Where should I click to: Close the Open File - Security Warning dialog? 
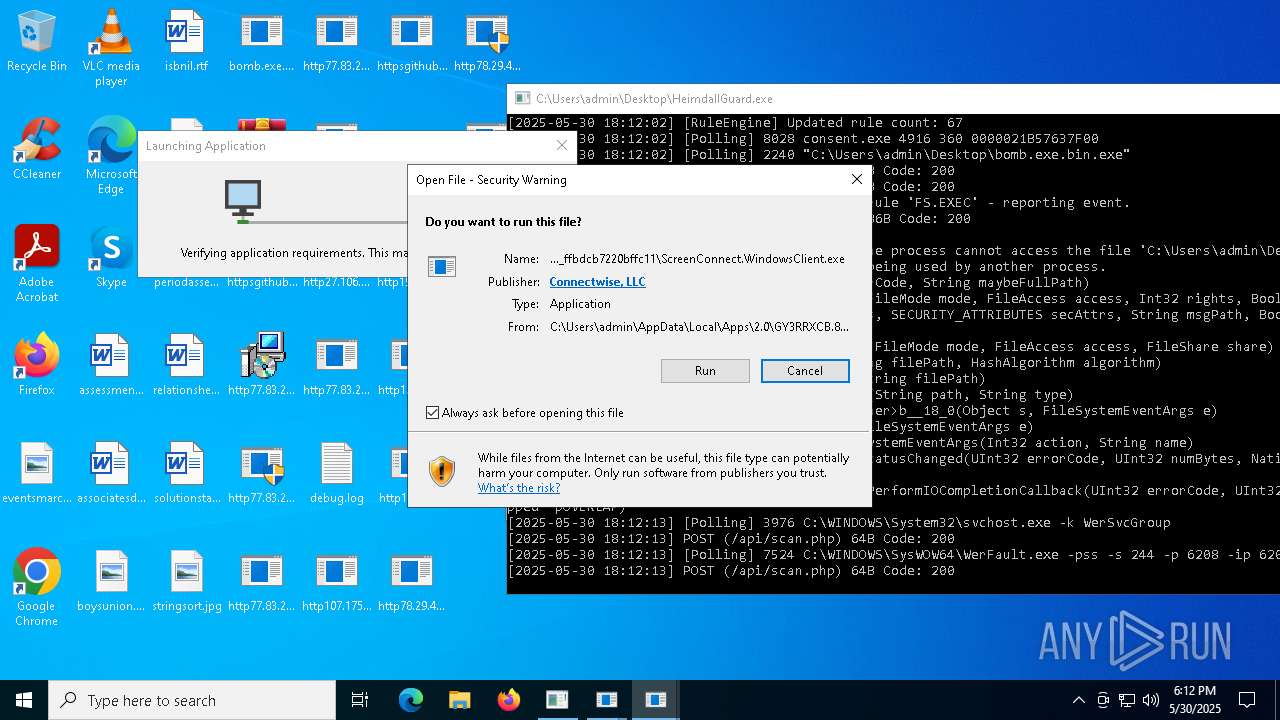(856, 179)
